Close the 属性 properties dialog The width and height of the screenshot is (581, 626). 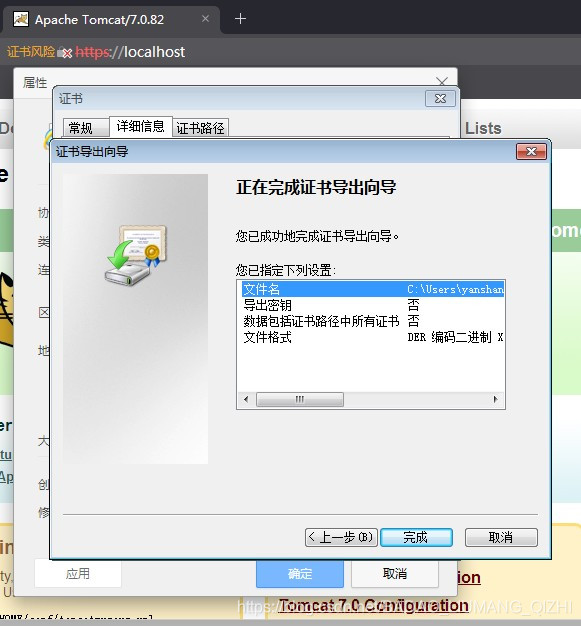[x=442, y=82]
